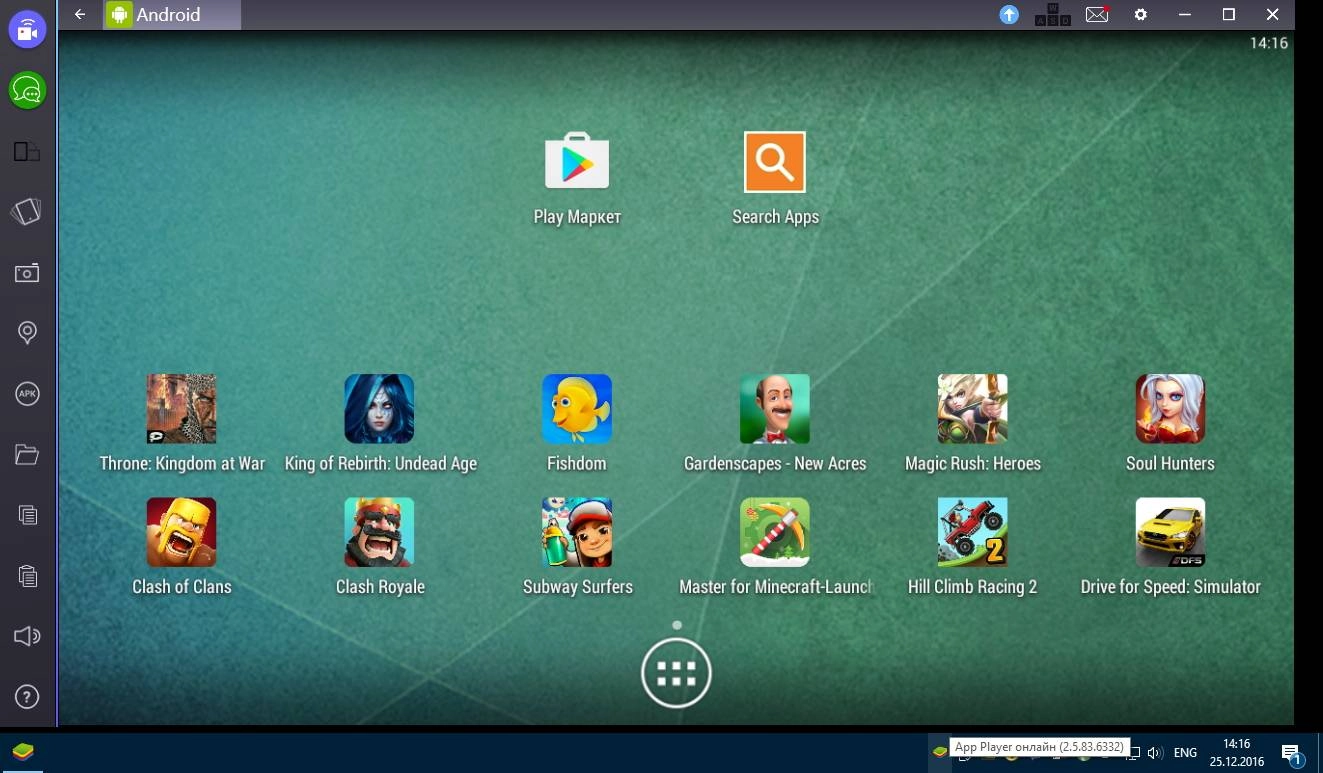Open Master for Minecraft-Launcher
1323x773 pixels.
775,532
